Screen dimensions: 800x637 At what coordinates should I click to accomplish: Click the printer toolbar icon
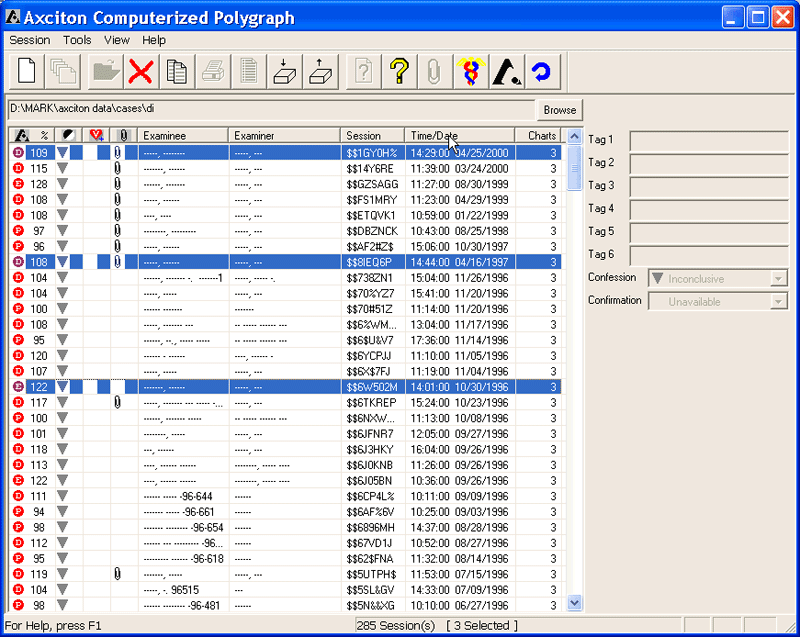[x=212, y=71]
